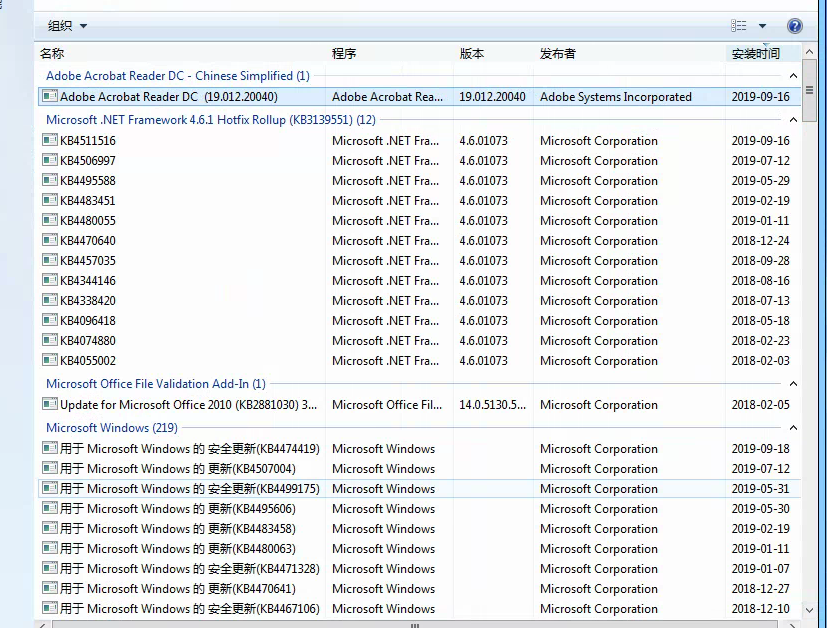827x628 pixels.
Task: Select the KB4470640 update name
Action: coord(88,241)
